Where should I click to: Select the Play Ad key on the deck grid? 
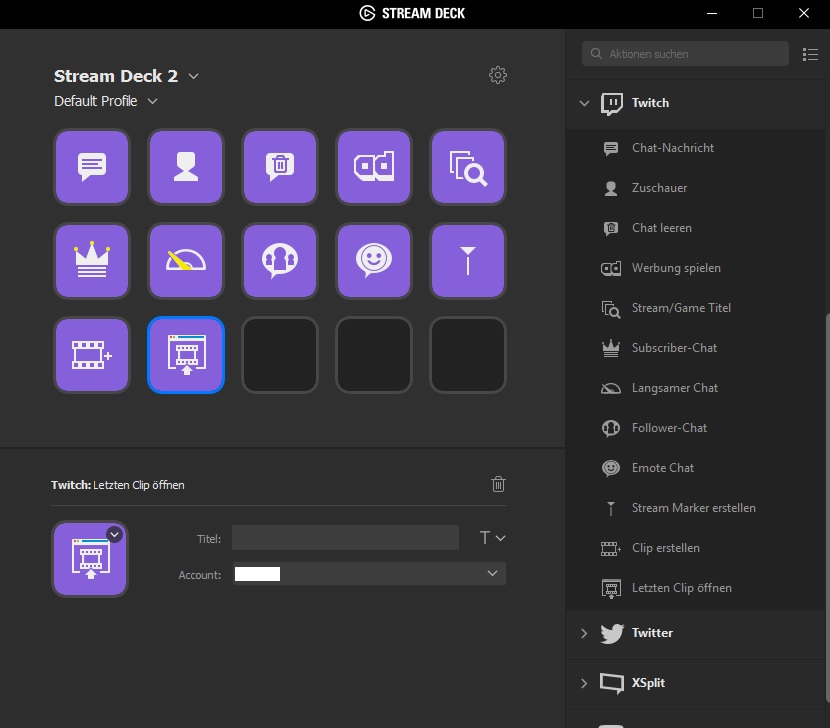(x=374, y=167)
